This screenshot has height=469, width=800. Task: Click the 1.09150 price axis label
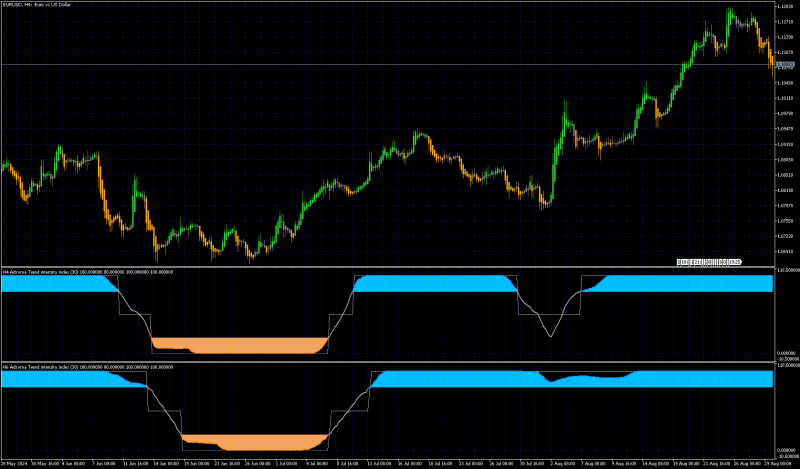[785, 144]
